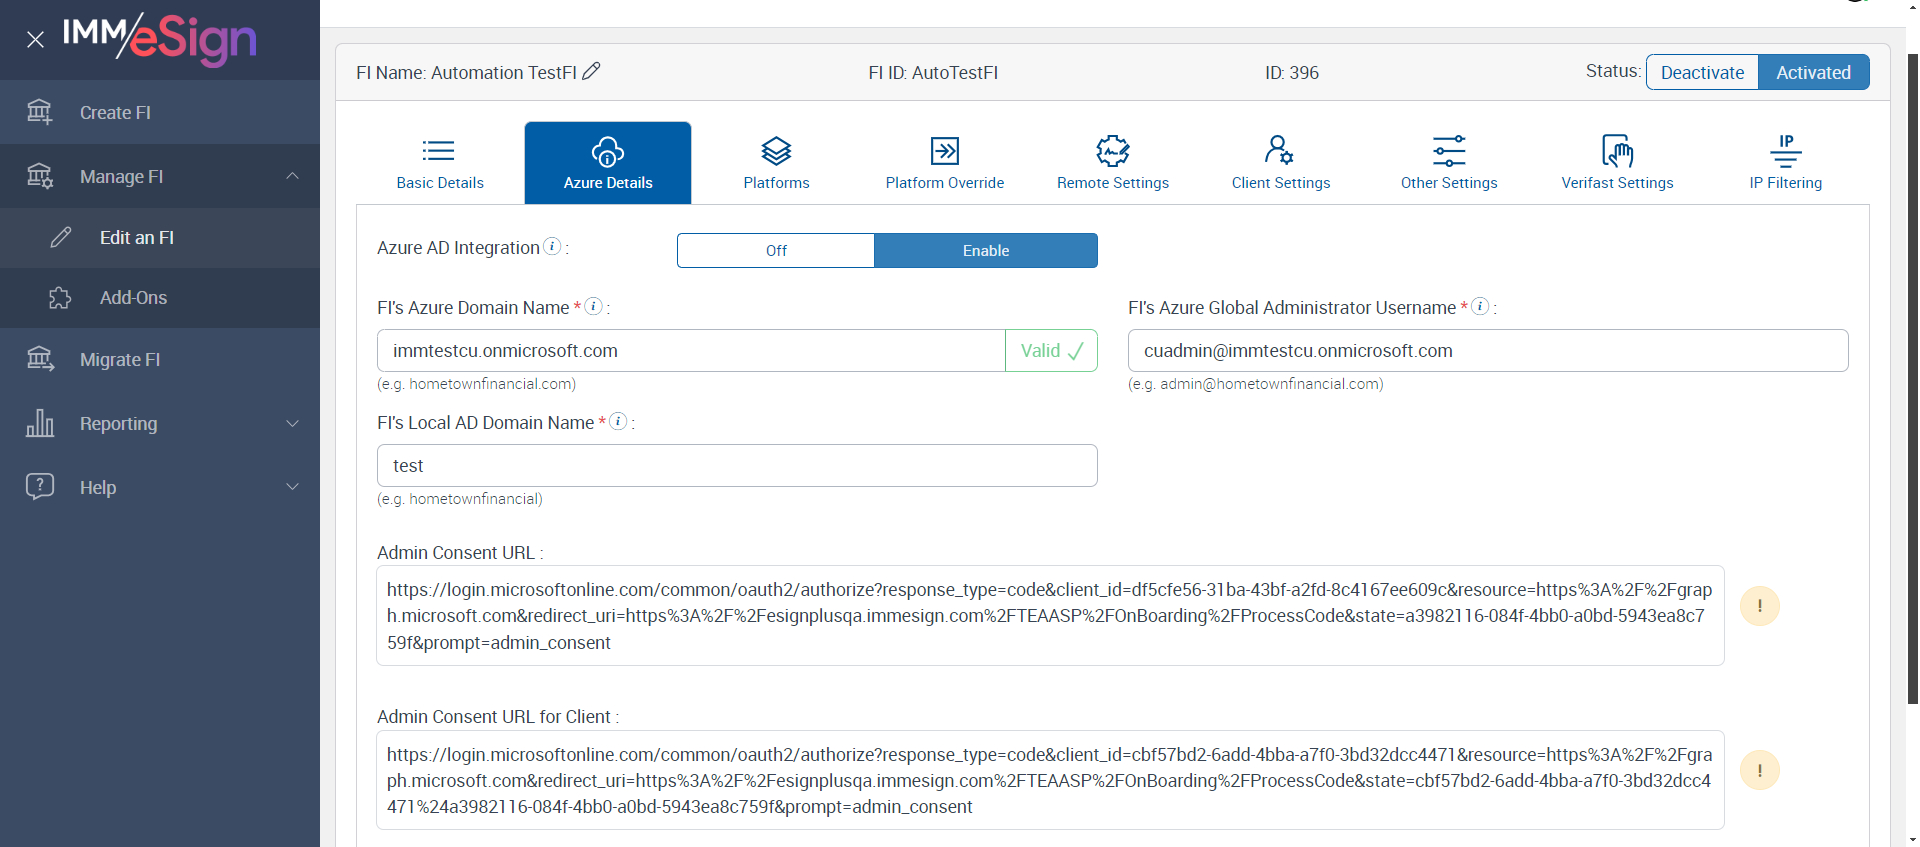This screenshot has height=847, width=1920.
Task: Close the sidebar with the X icon
Action: click(x=36, y=40)
